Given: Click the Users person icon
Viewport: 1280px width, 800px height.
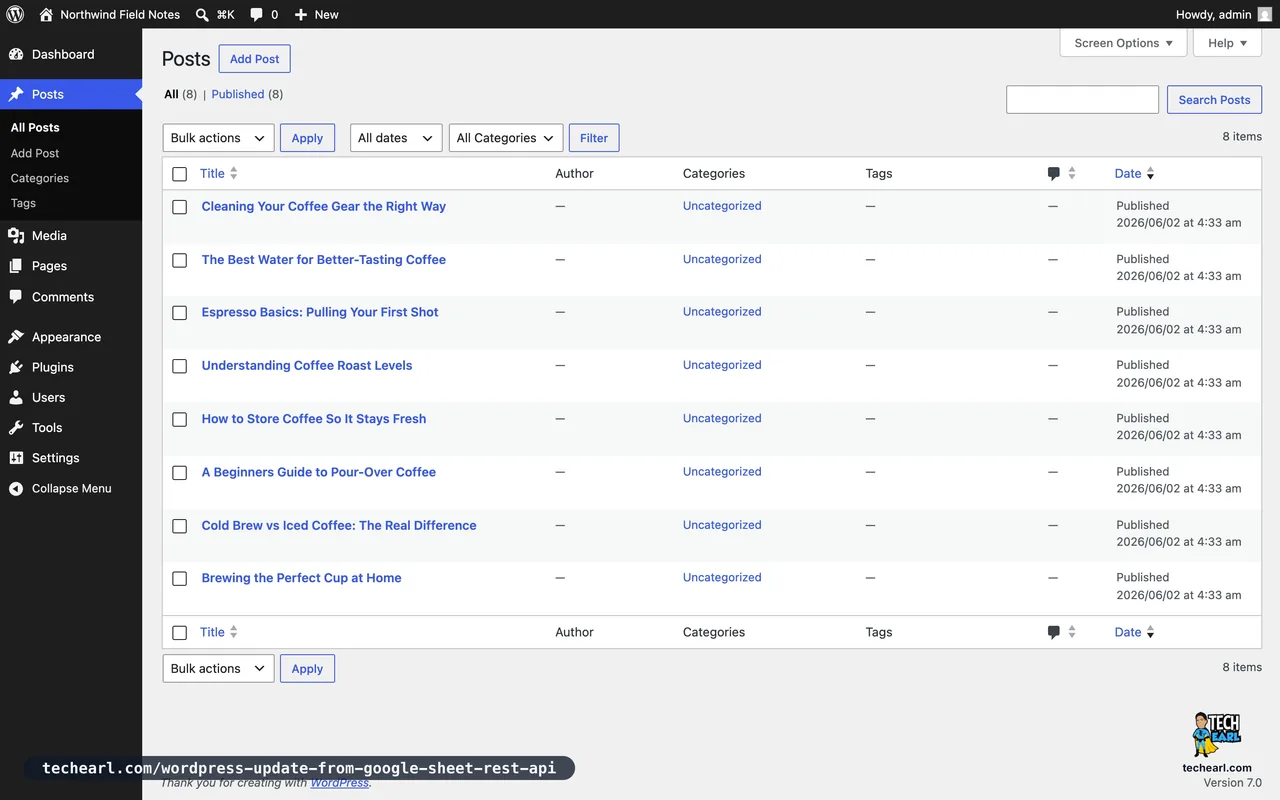Looking at the screenshot, I should tap(16, 397).
